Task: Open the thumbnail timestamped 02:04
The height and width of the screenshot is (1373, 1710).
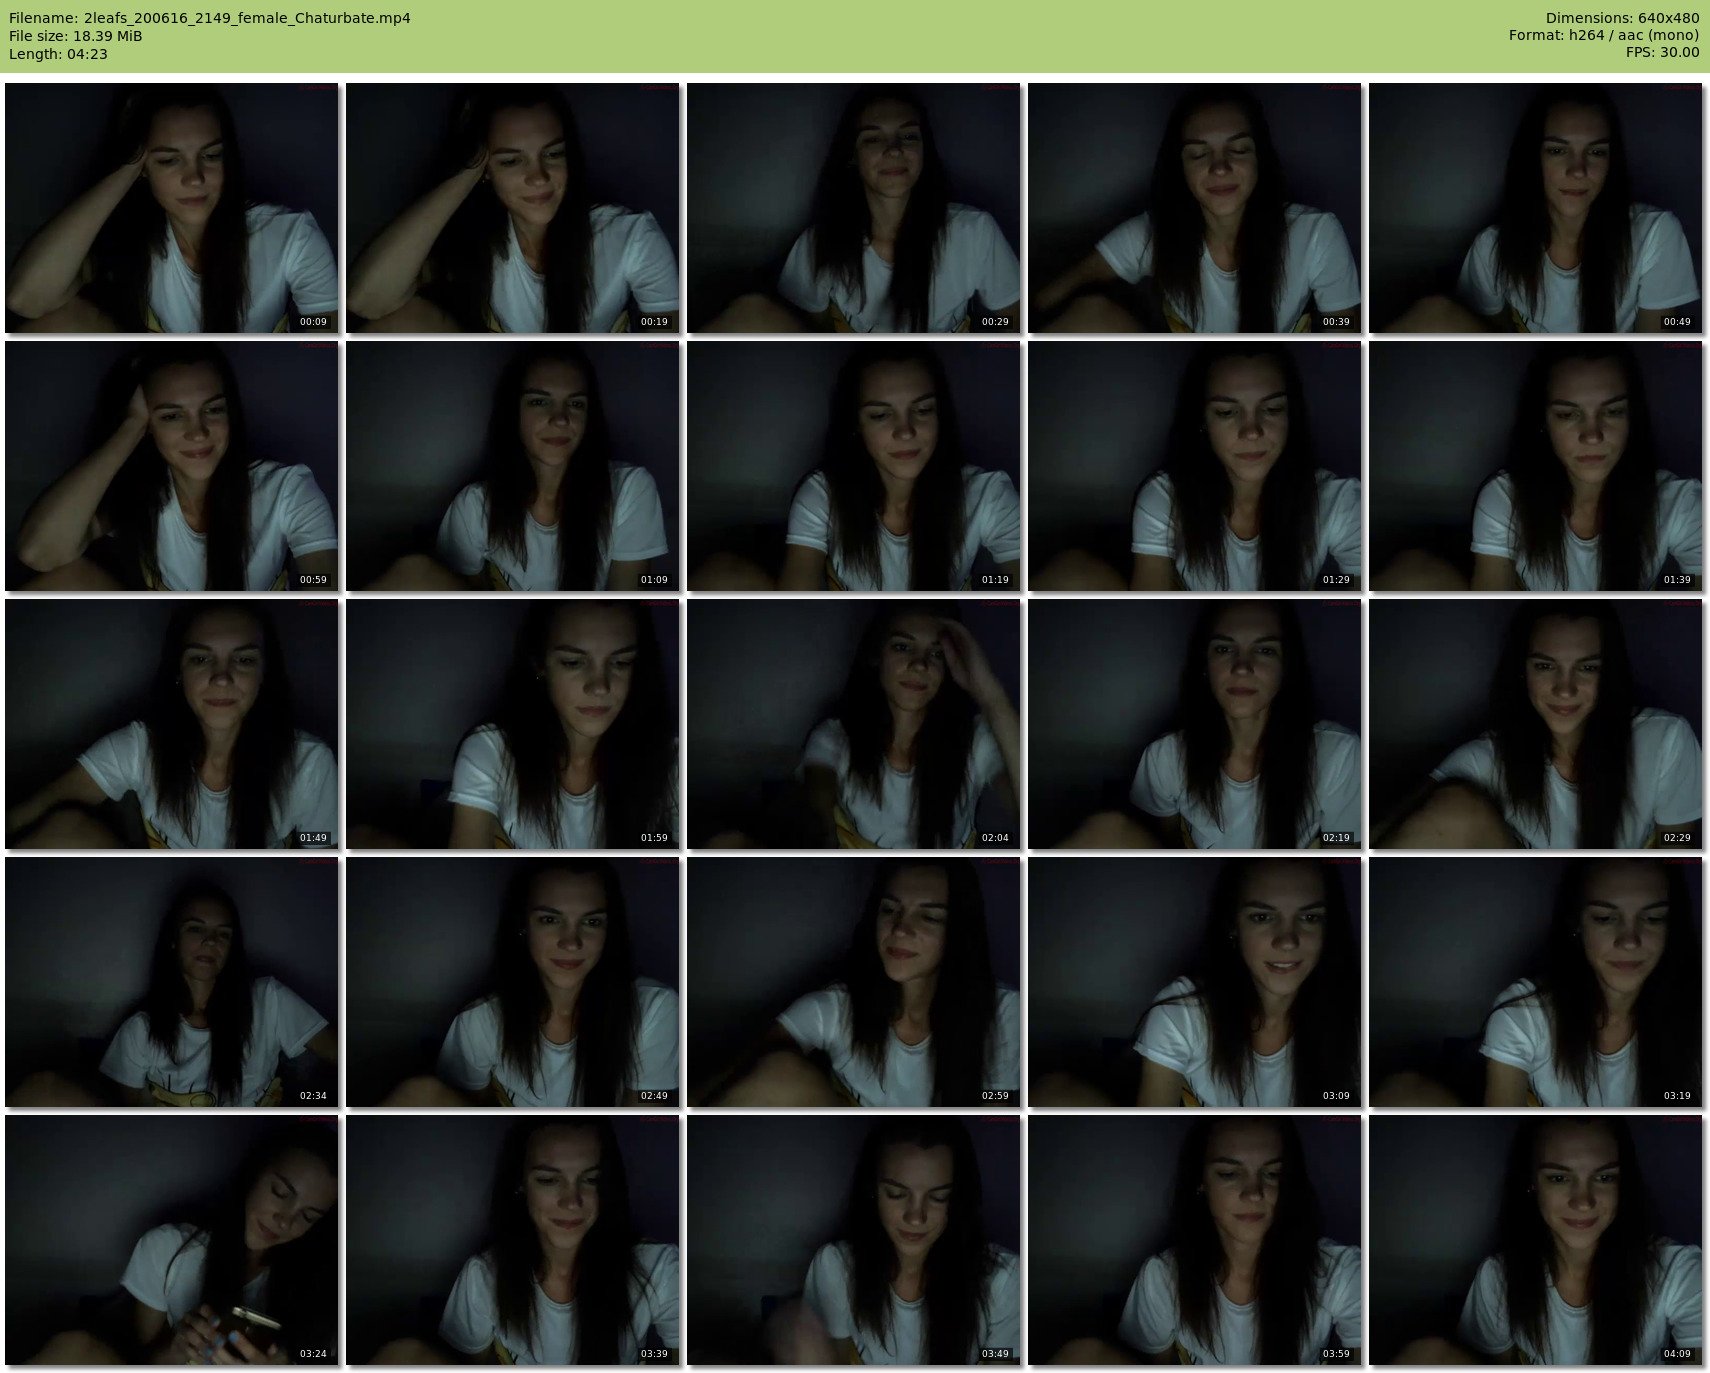Action: (853, 724)
